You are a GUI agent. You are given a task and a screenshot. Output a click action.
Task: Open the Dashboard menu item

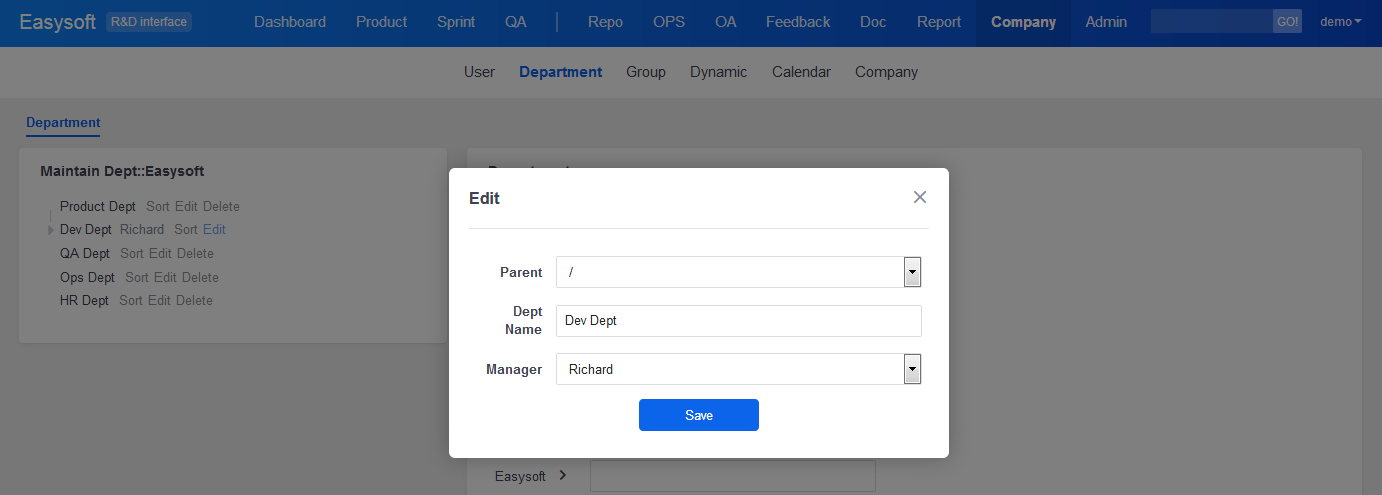click(x=290, y=22)
